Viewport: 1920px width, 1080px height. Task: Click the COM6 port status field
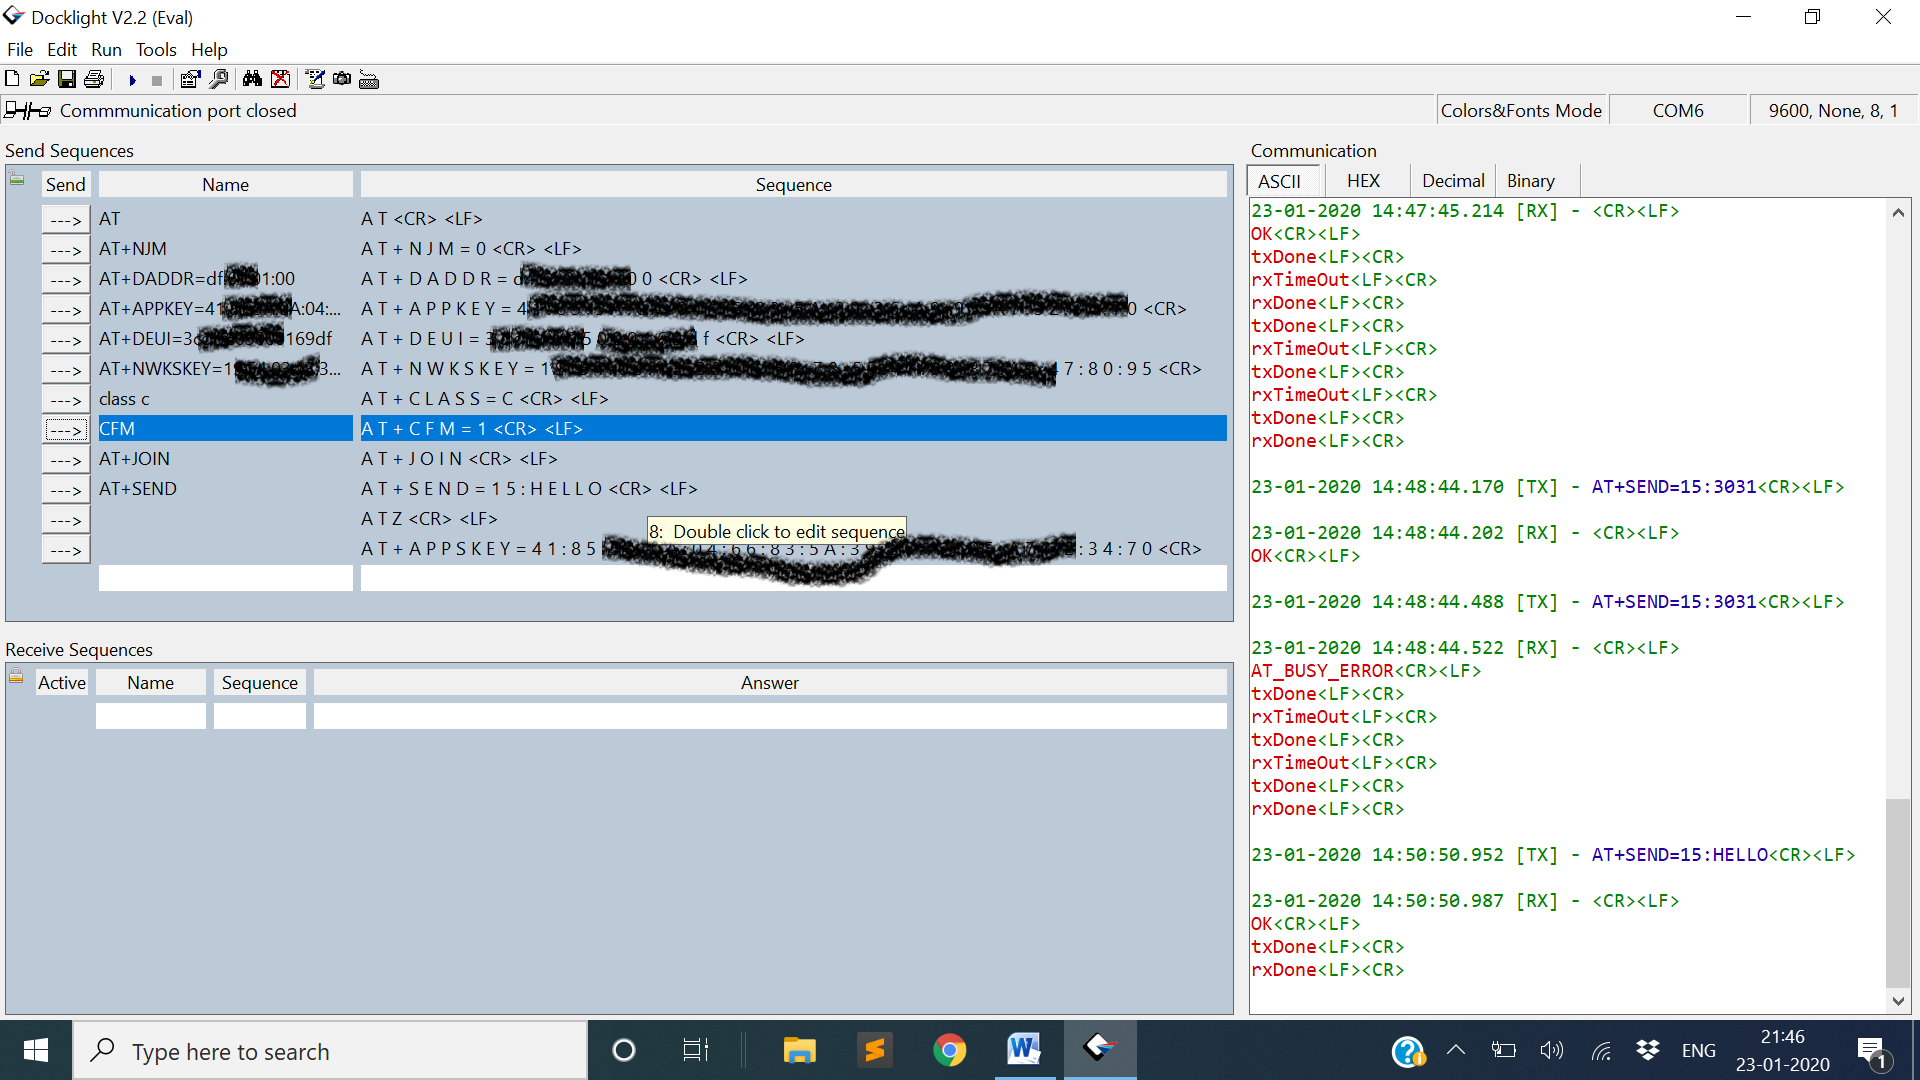1678,110
